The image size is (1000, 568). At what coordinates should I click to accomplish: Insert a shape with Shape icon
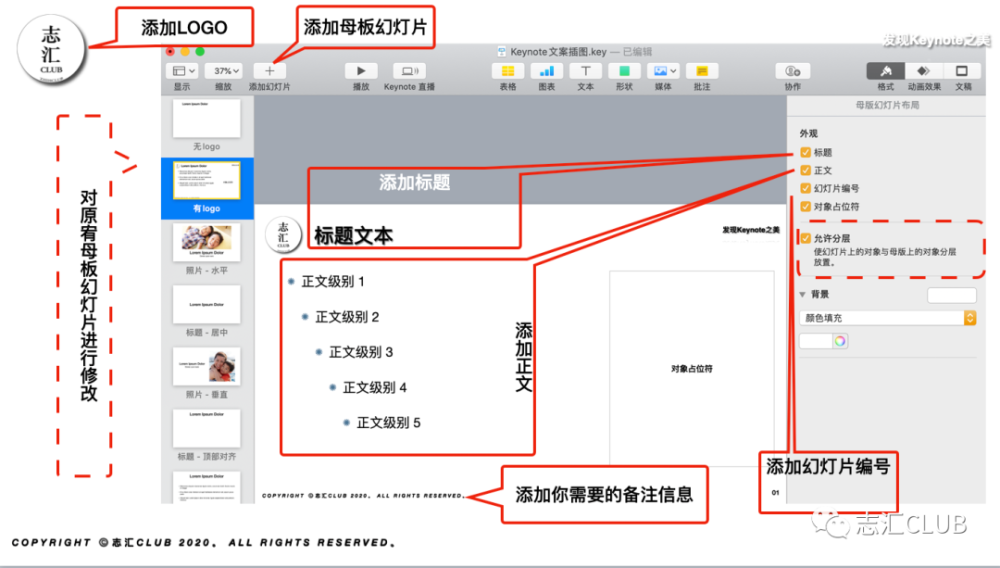coord(624,71)
